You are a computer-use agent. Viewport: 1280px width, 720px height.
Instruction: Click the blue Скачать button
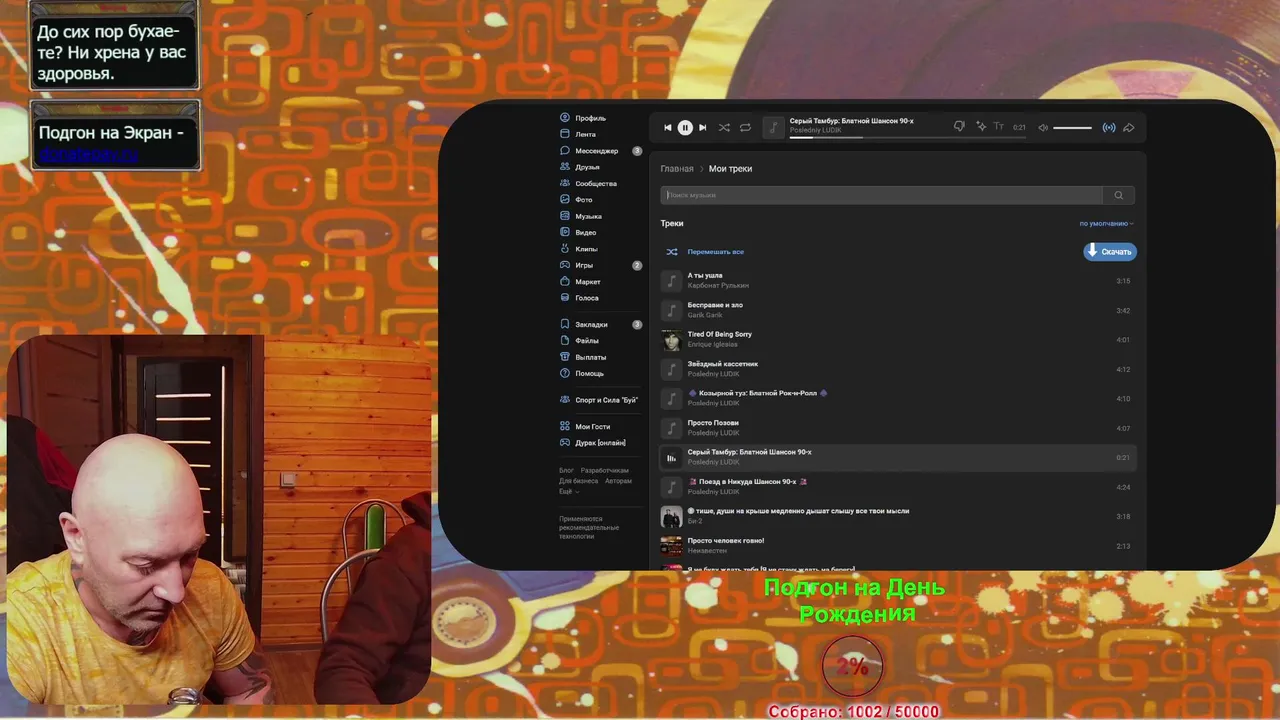(1110, 252)
